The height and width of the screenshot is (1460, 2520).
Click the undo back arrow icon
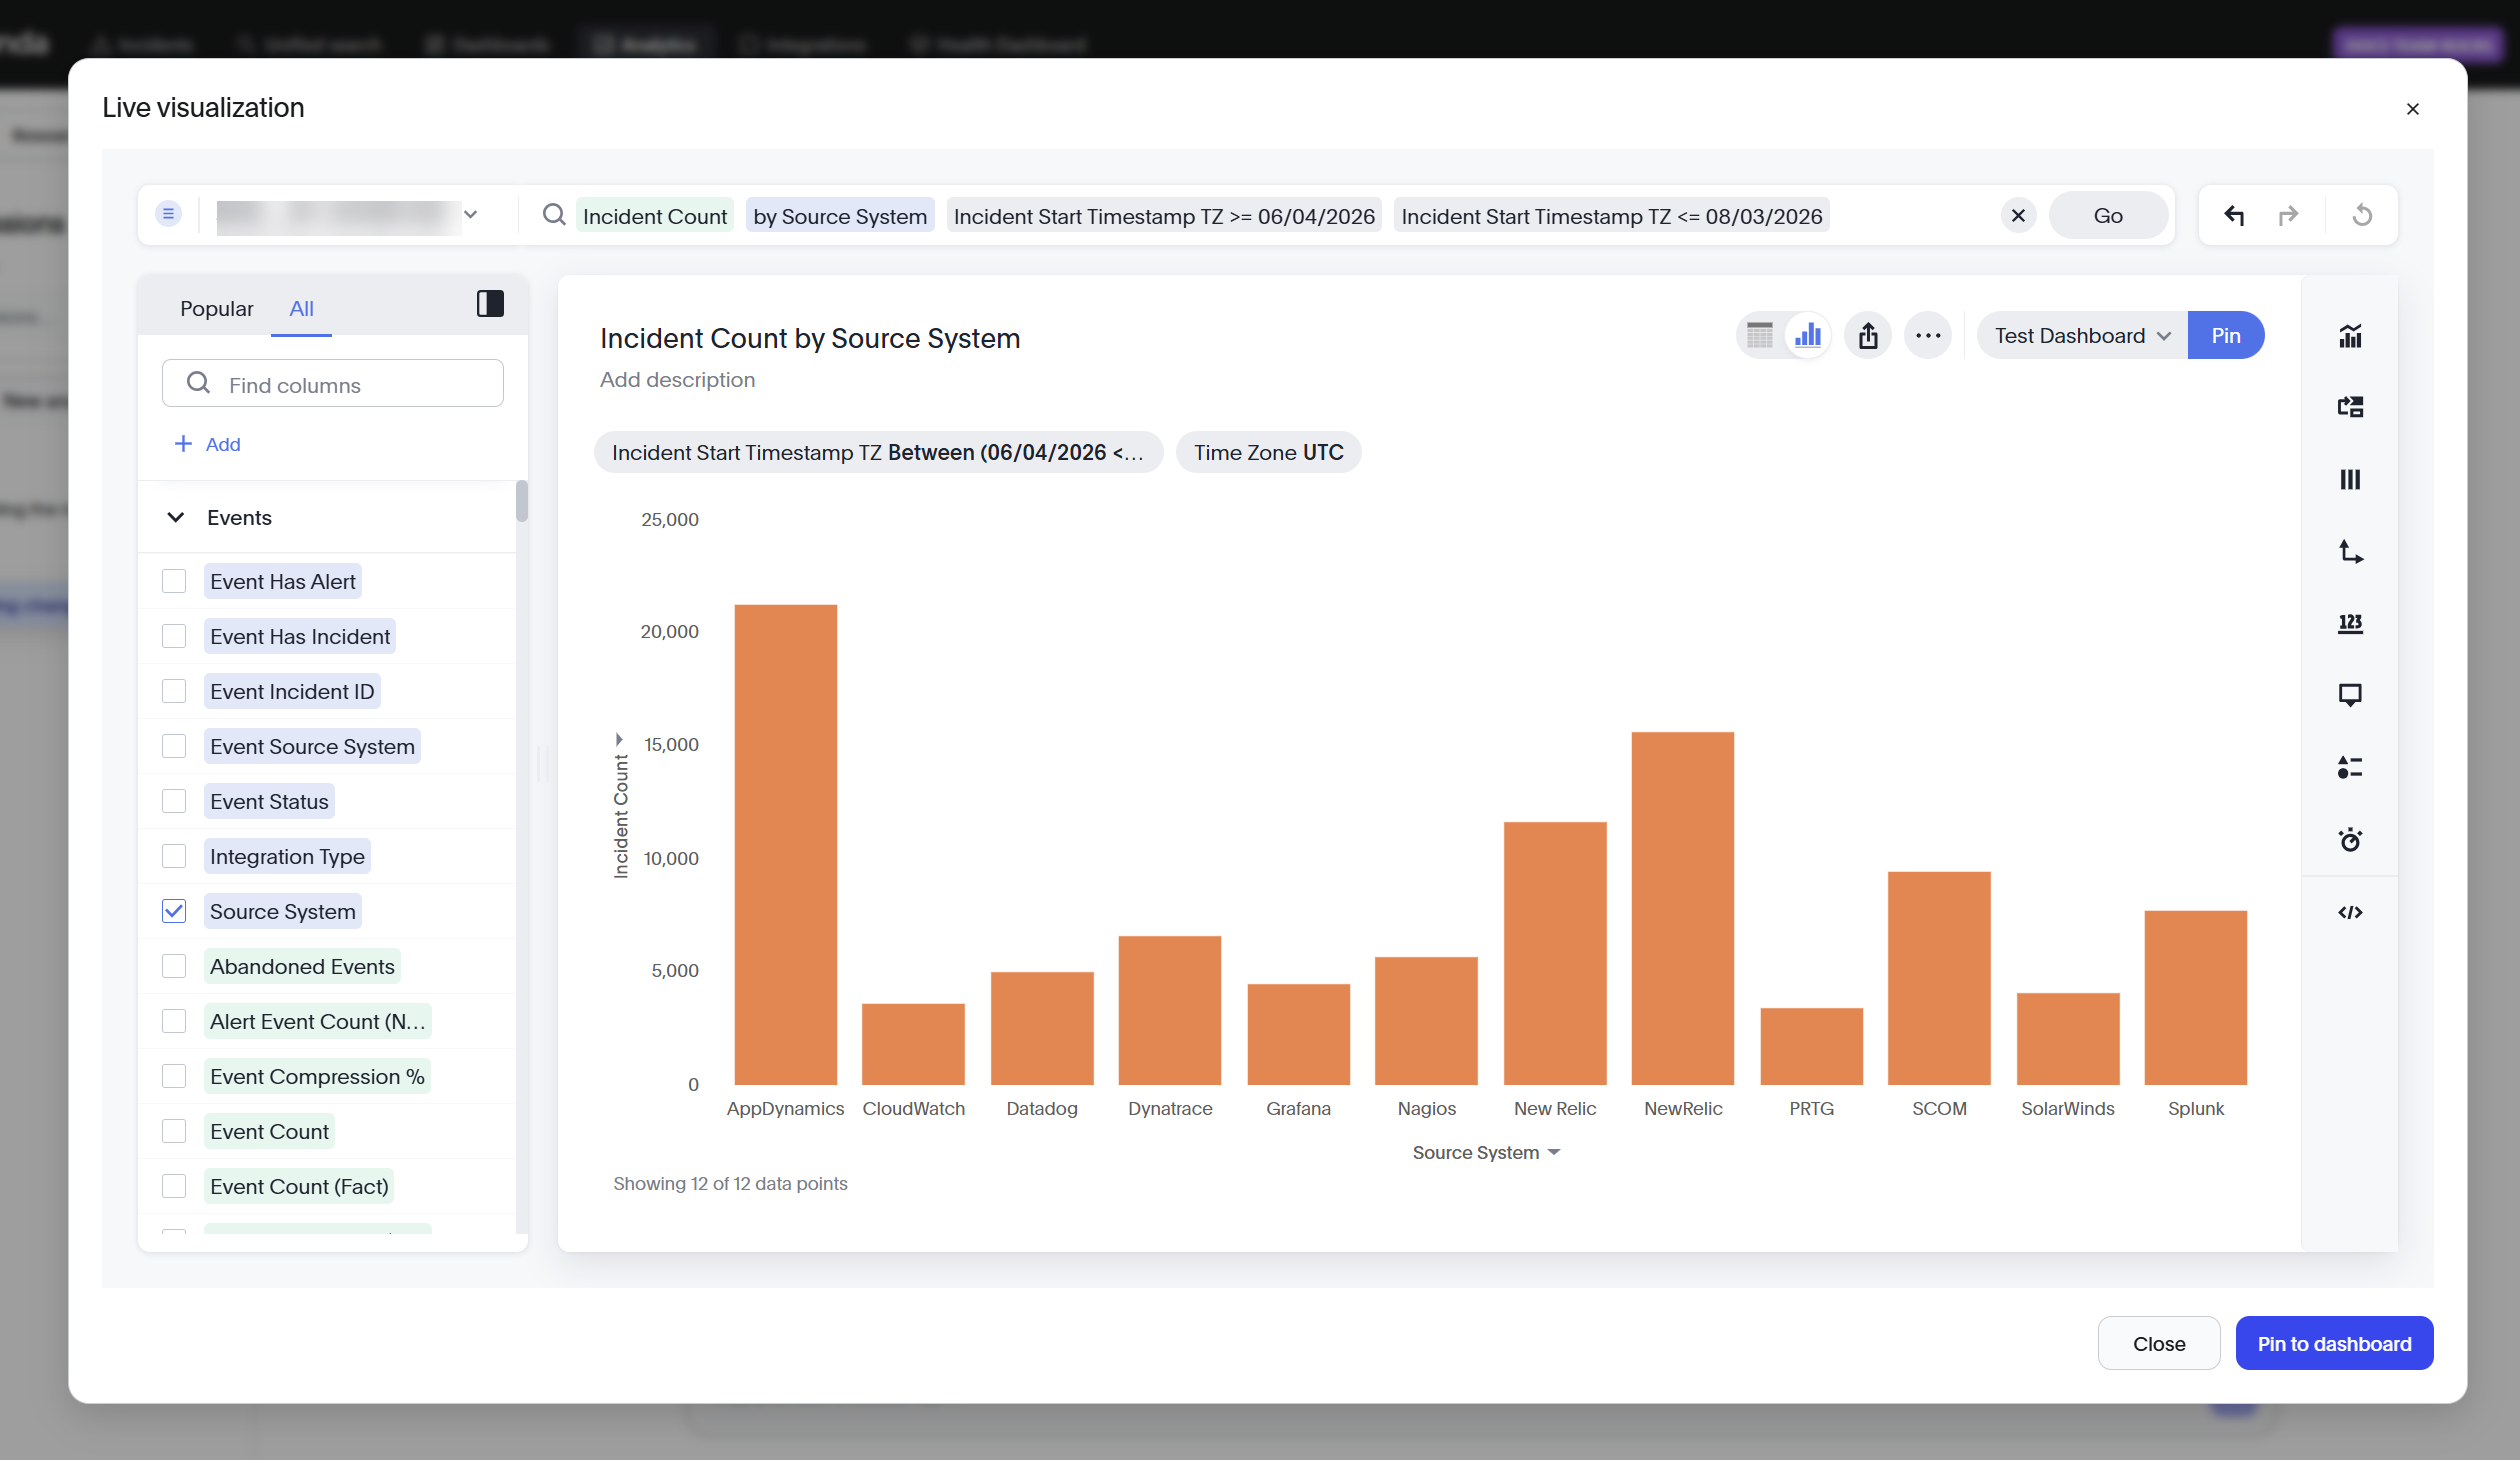coord(2234,215)
